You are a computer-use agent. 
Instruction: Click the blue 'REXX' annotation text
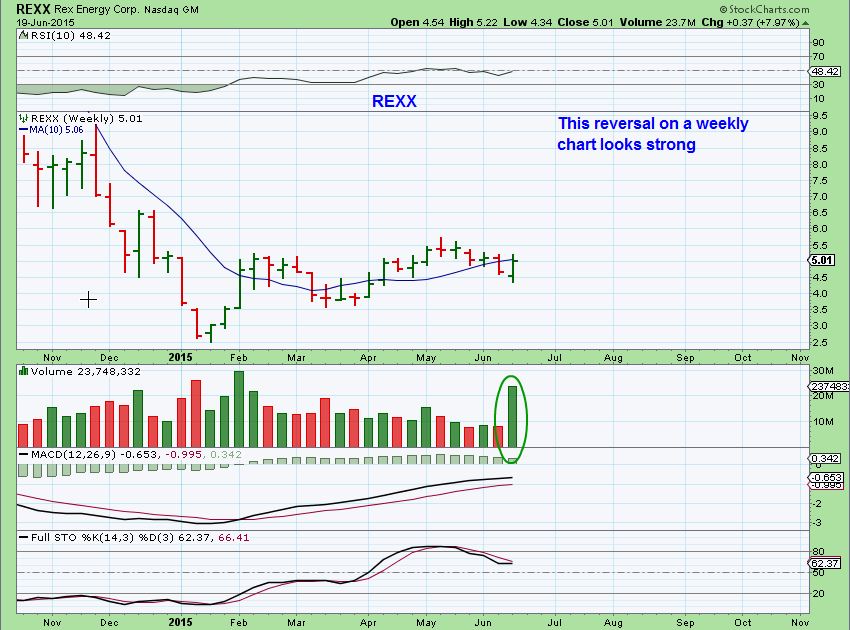click(394, 101)
